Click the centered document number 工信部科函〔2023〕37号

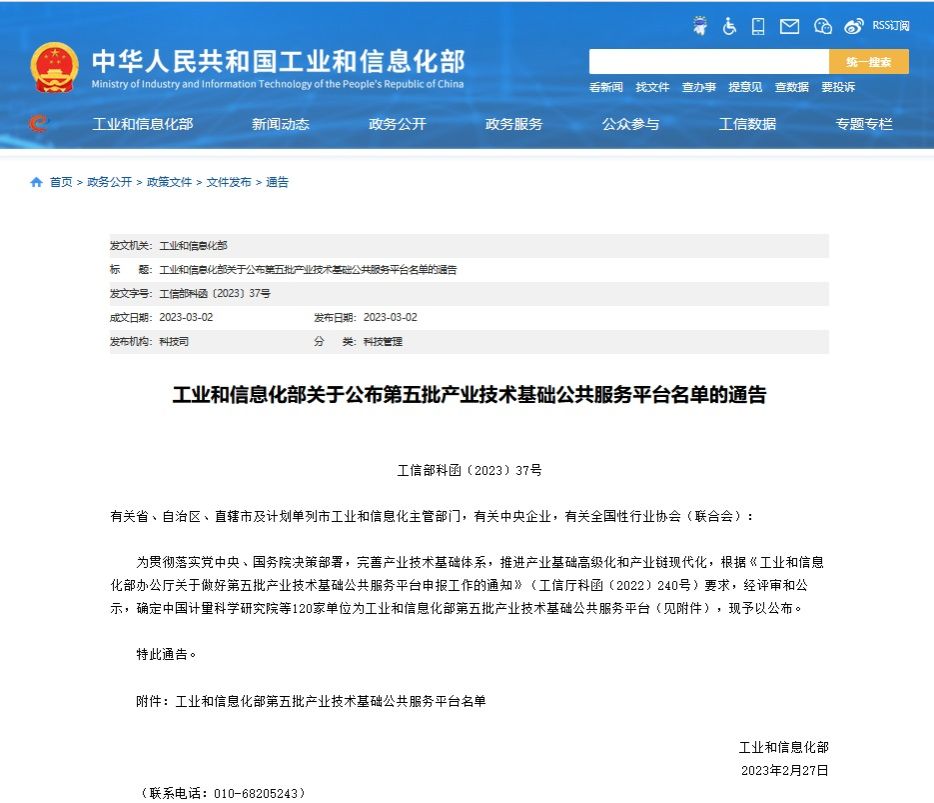click(469, 471)
